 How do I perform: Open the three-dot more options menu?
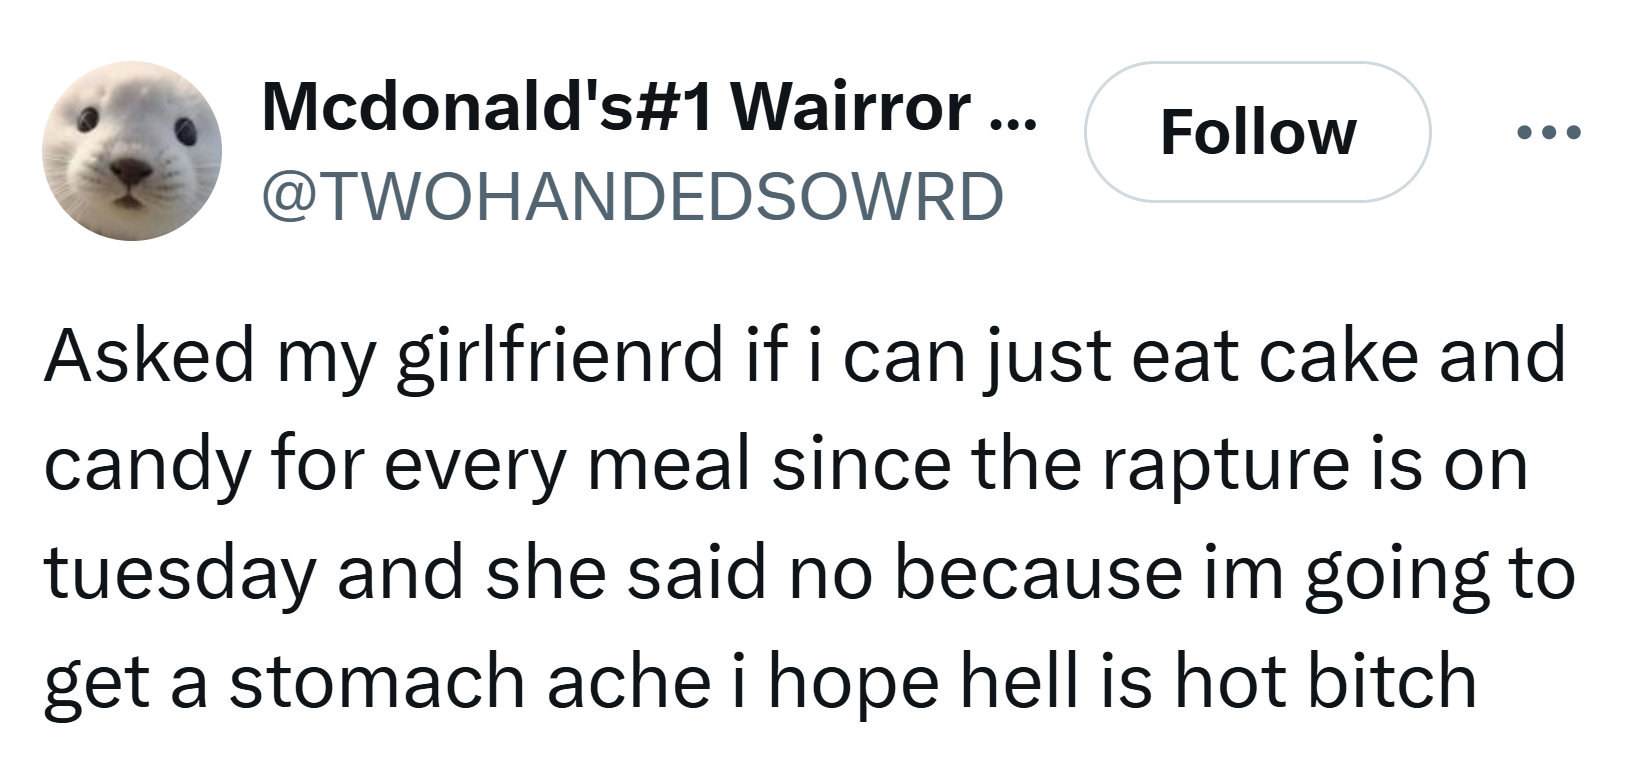coord(1548,132)
